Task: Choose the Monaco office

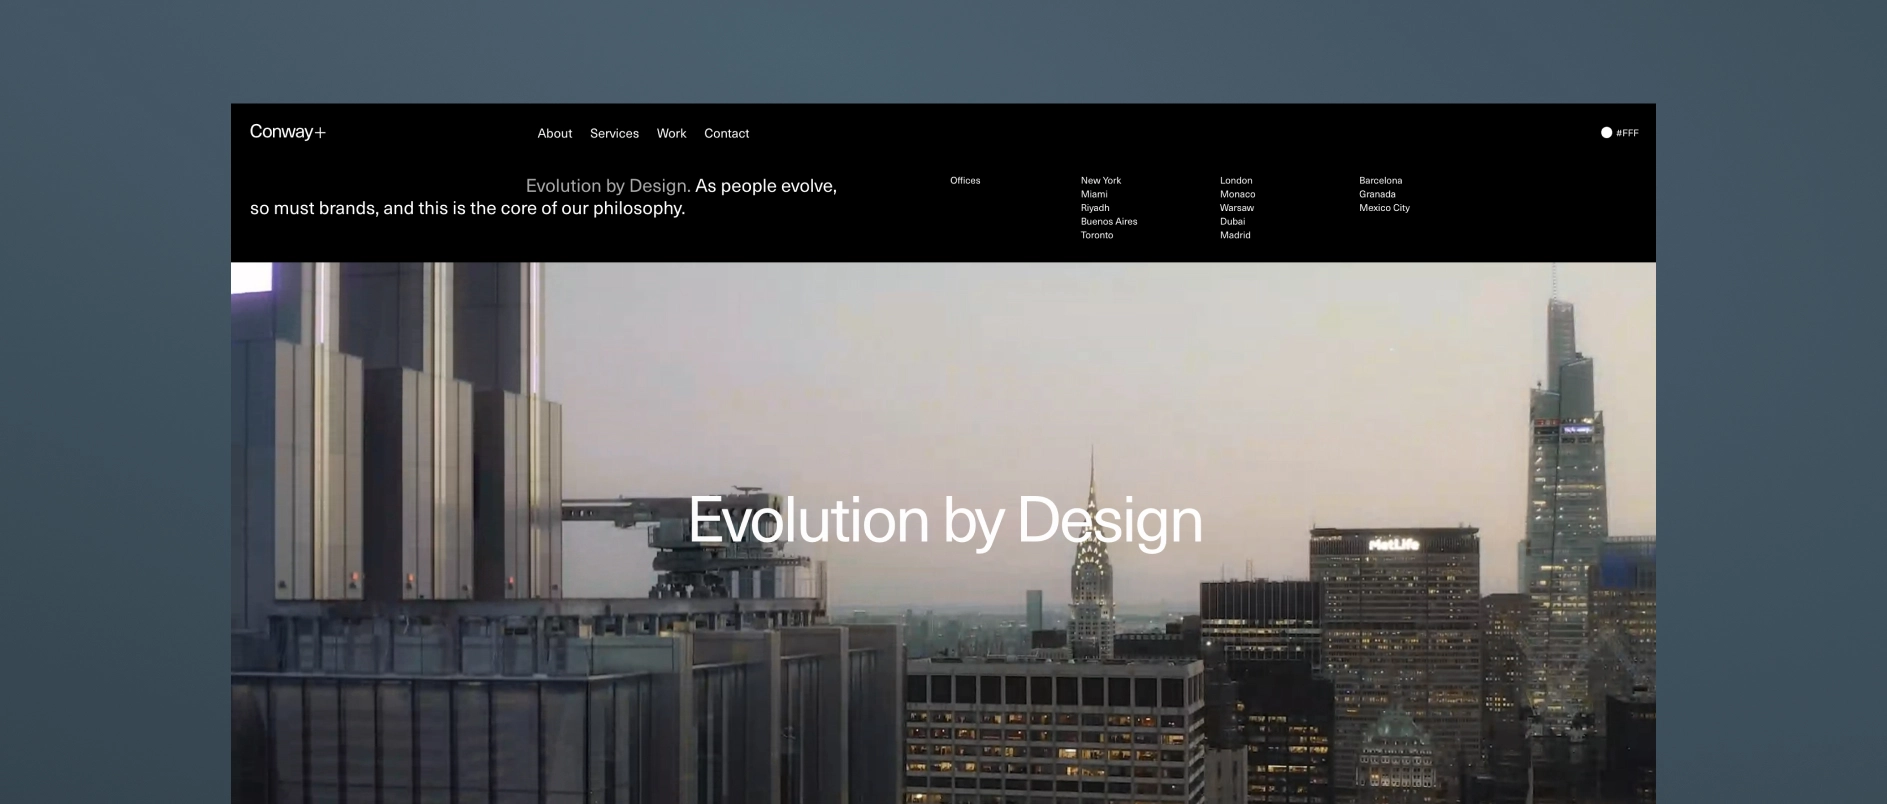Action: click(1237, 194)
